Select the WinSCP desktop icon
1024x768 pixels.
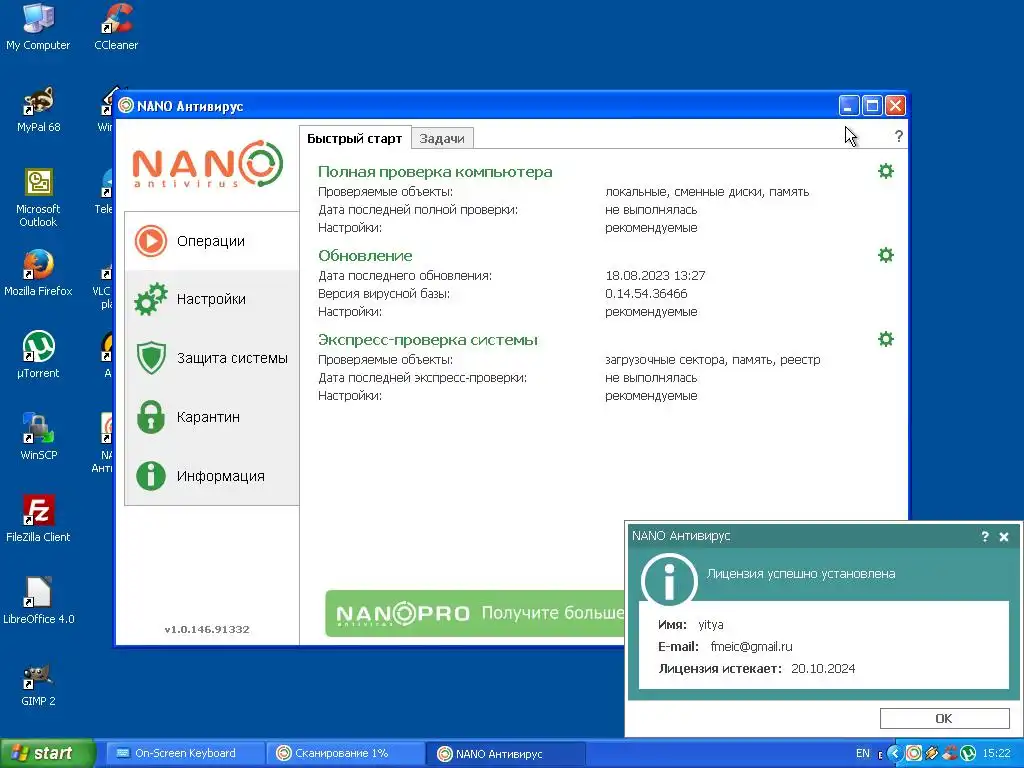point(39,437)
